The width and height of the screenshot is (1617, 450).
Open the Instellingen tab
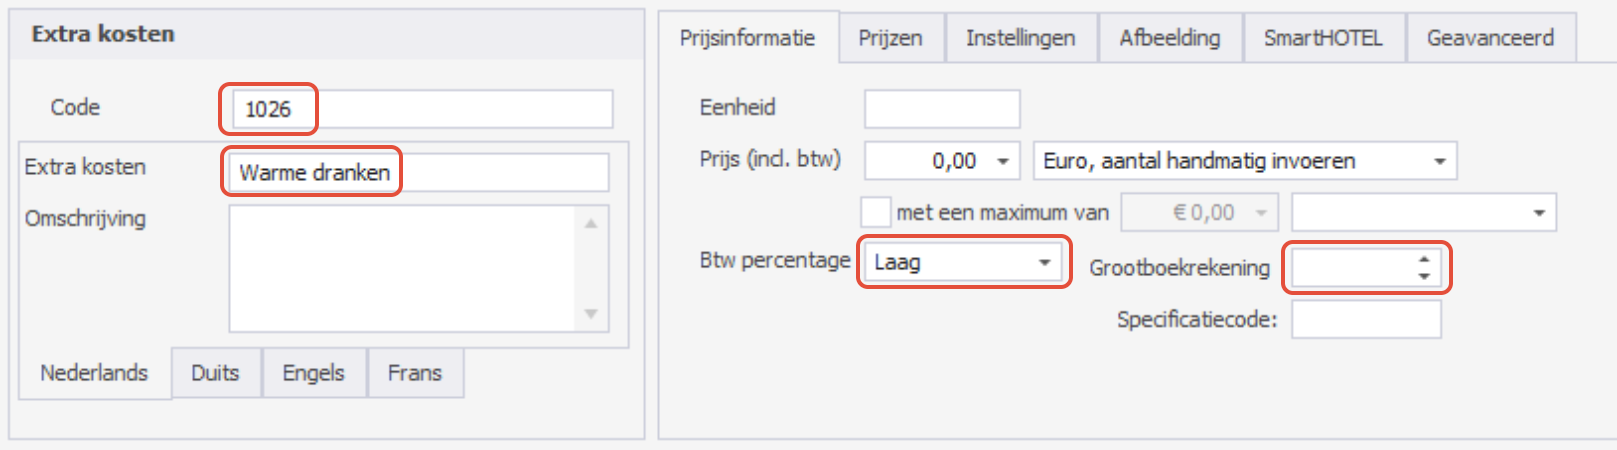click(x=1021, y=38)
